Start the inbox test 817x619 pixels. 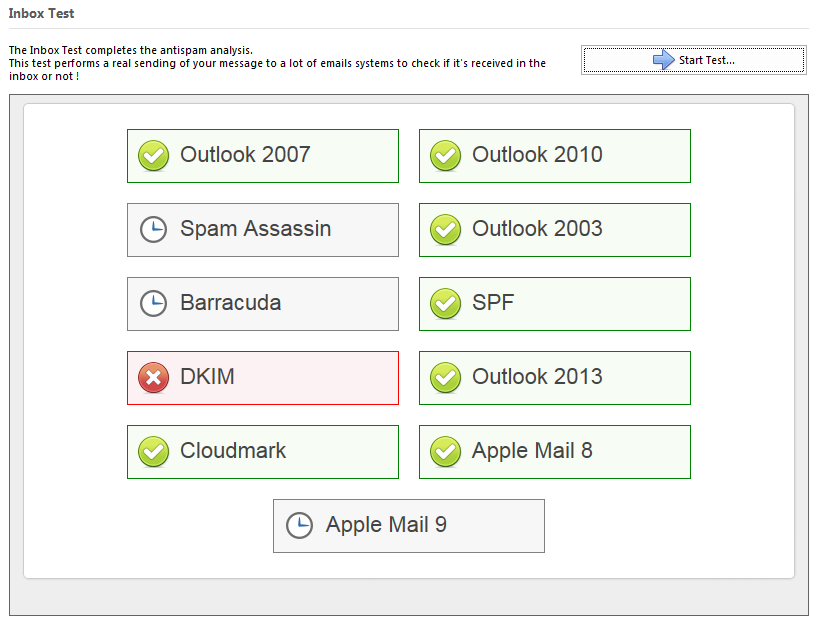(694, 60)
